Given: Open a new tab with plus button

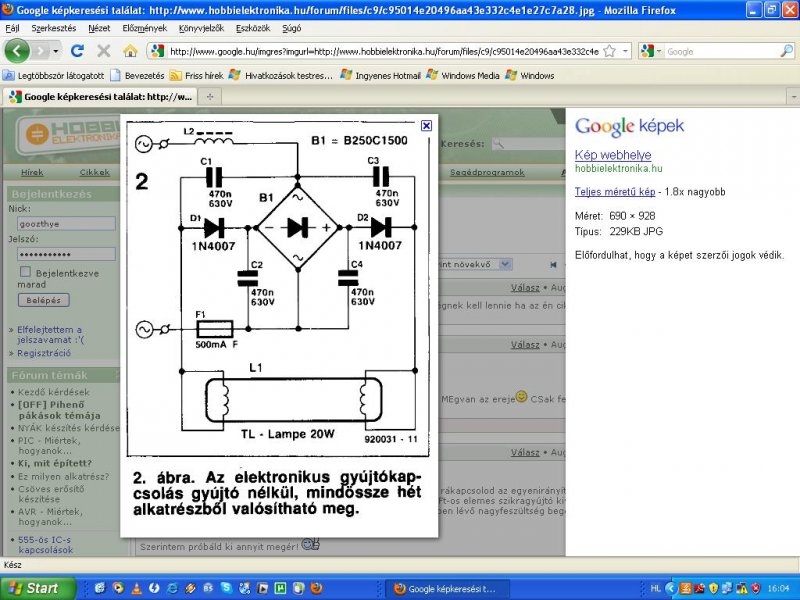Looking at the screenshot, I should (x=210, y=96).
